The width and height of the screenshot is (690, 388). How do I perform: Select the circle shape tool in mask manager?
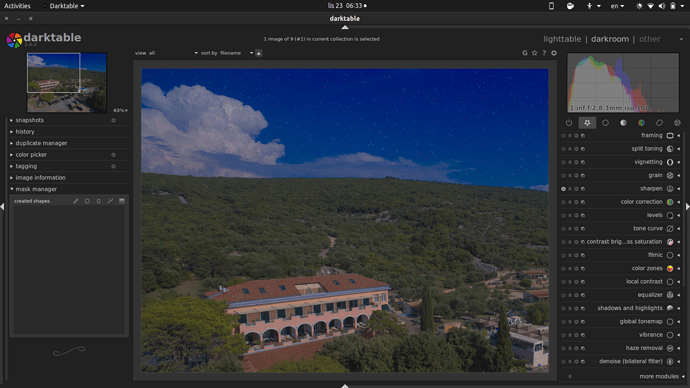(87, 201)
